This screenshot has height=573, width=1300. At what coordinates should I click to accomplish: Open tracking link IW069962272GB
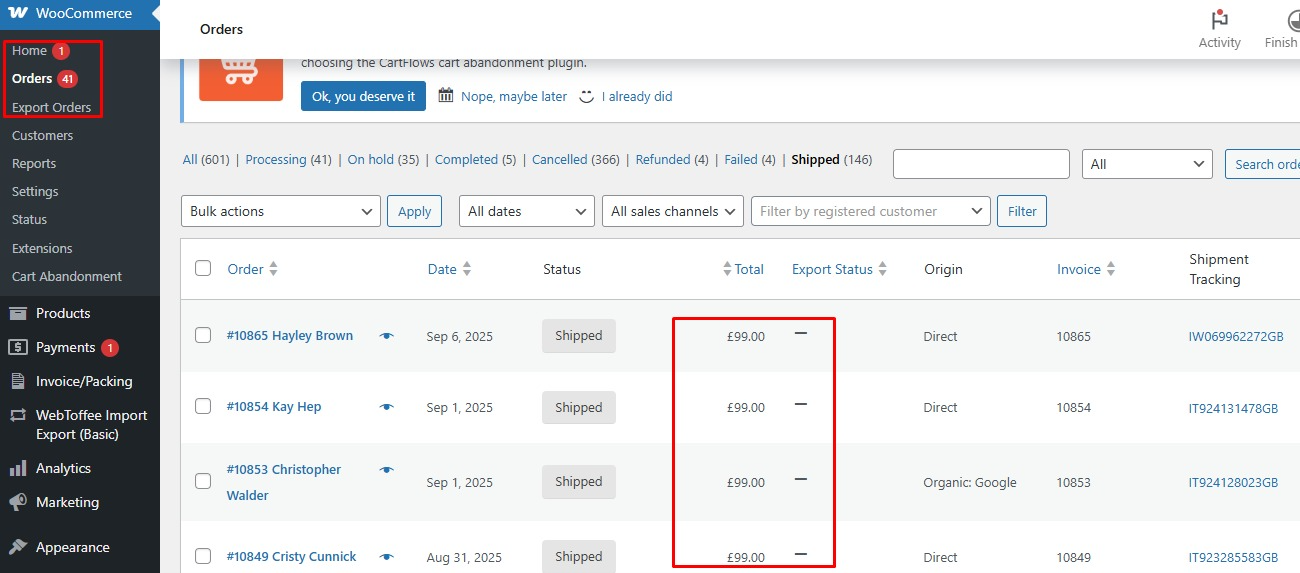point(1235,337)
